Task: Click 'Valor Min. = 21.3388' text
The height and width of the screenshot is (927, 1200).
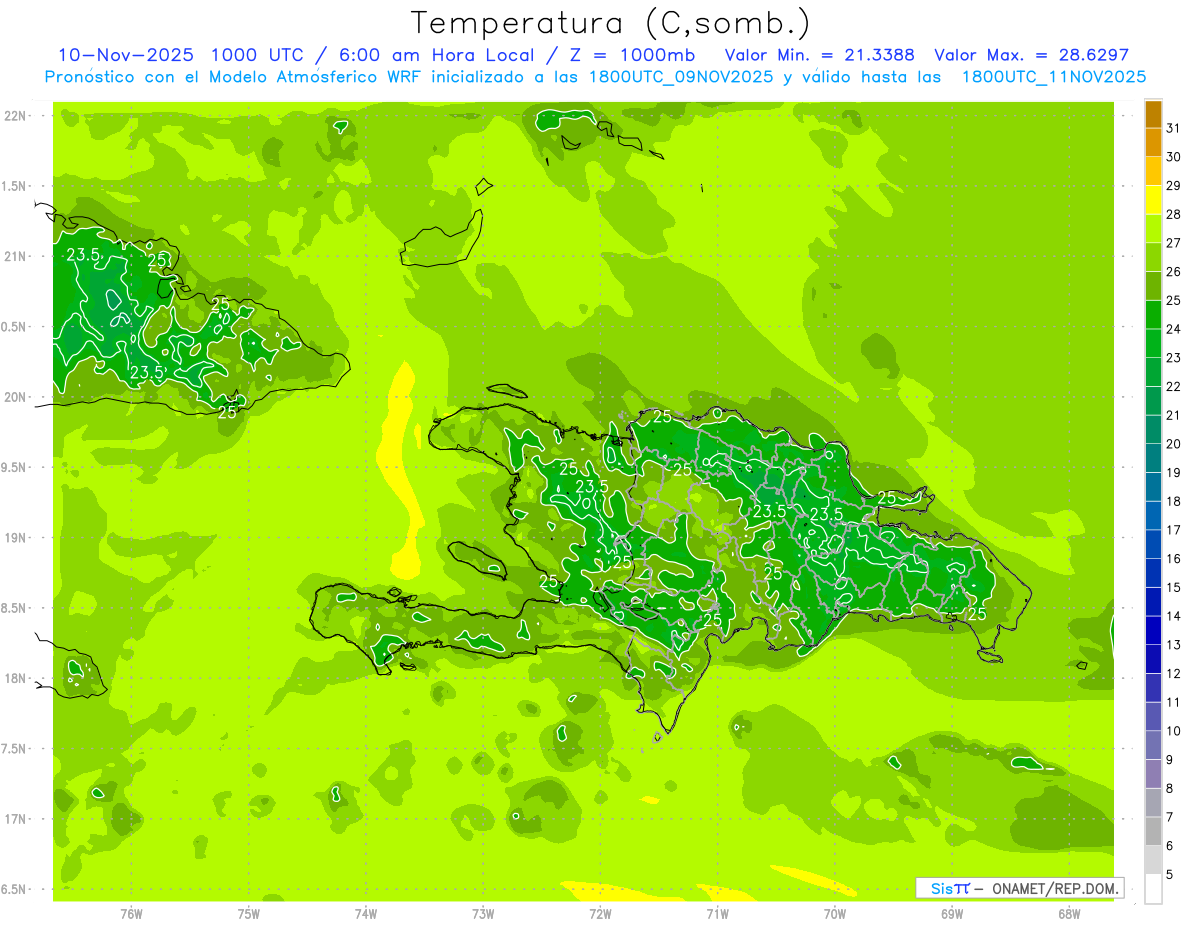Action: click(819, 55)
